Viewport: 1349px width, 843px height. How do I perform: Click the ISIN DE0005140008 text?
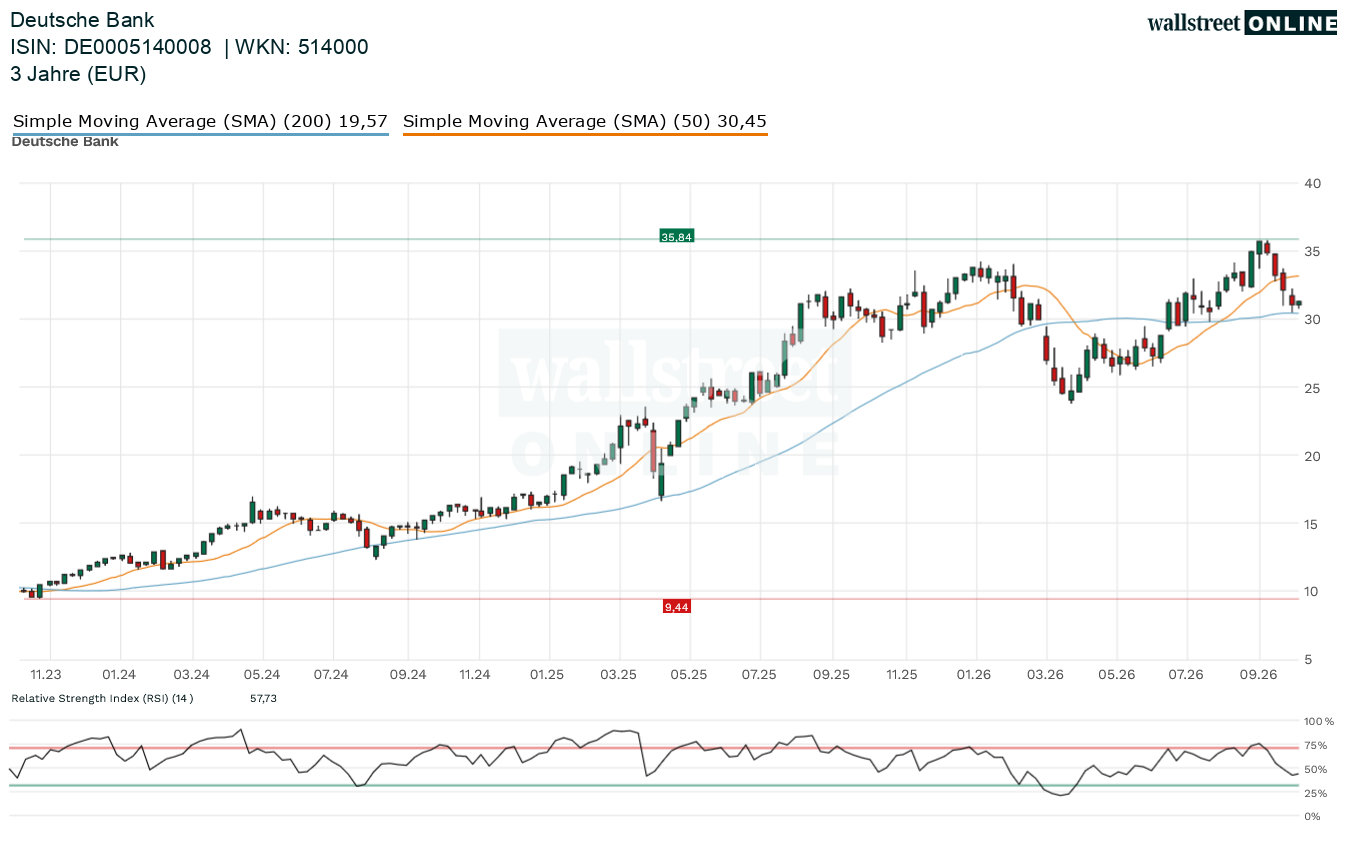coord(111,47)
